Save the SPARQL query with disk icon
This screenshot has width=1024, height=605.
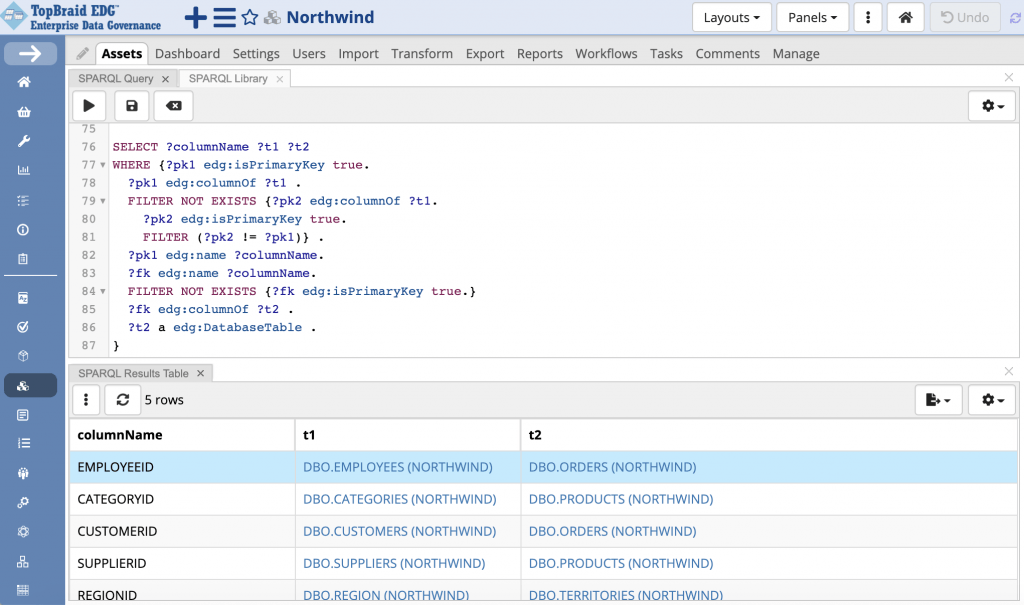coord(132,106)
